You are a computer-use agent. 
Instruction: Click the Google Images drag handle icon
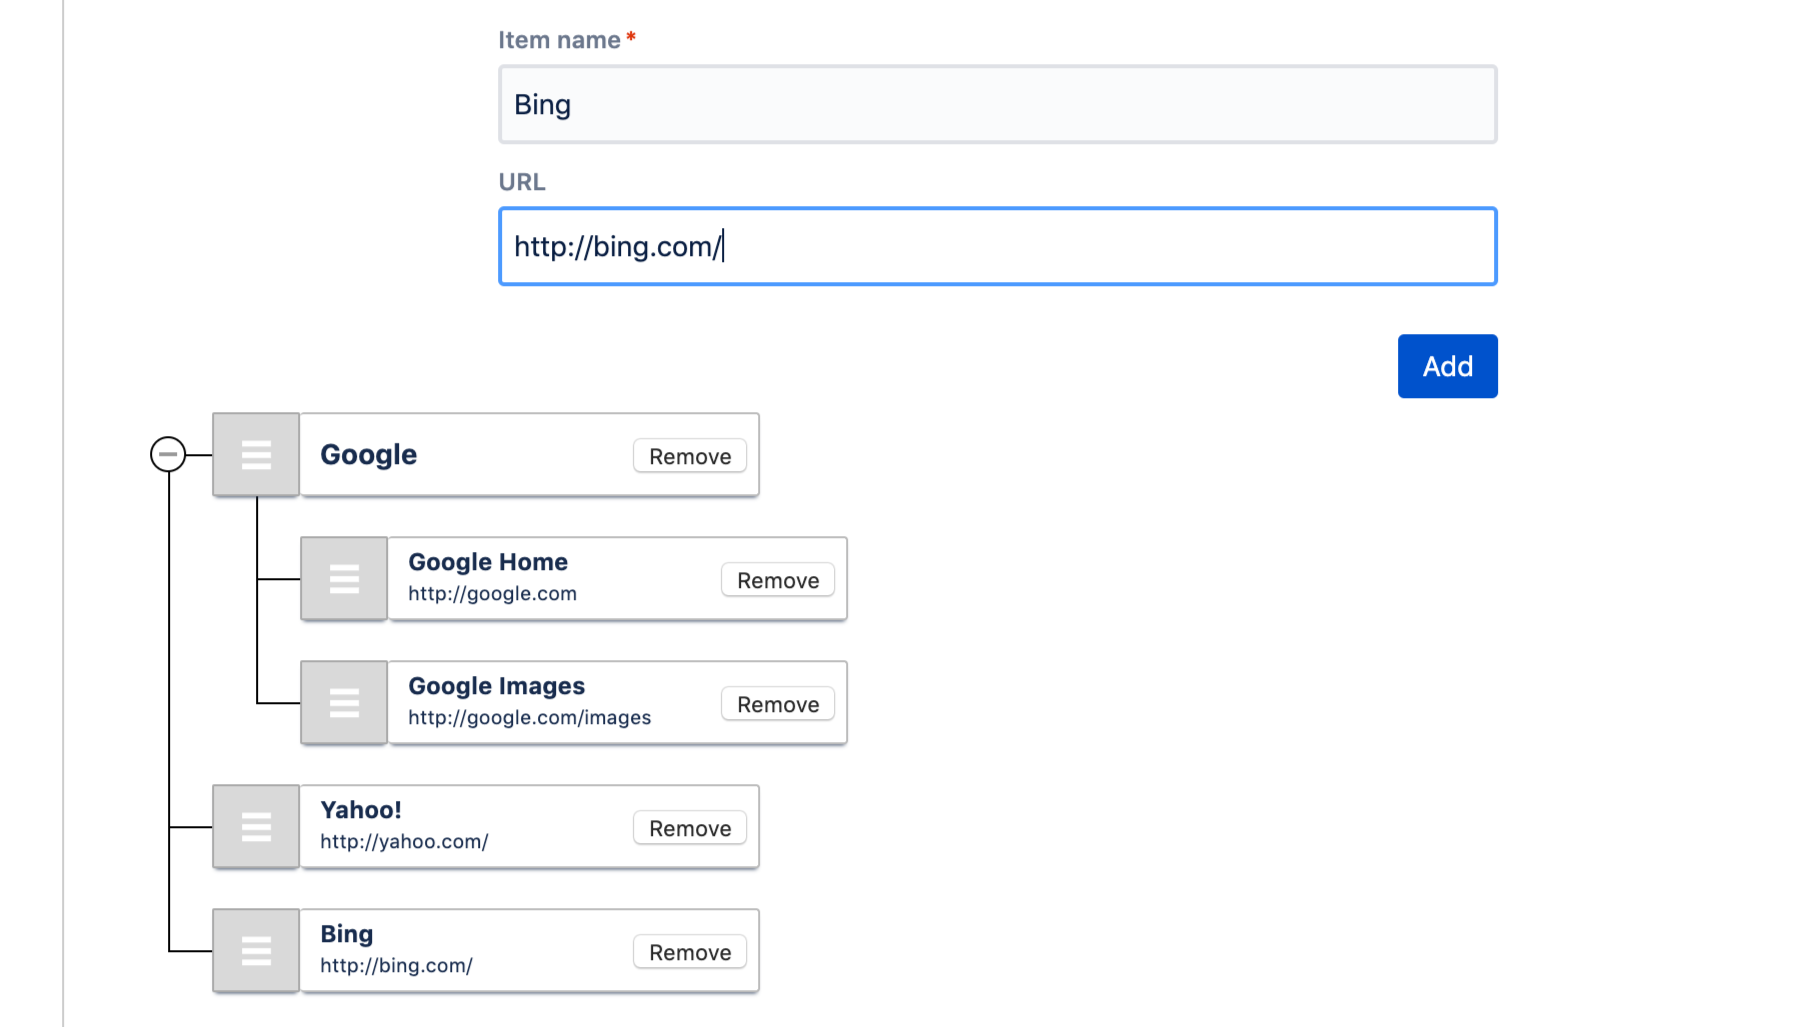click(x=344, y=703)
